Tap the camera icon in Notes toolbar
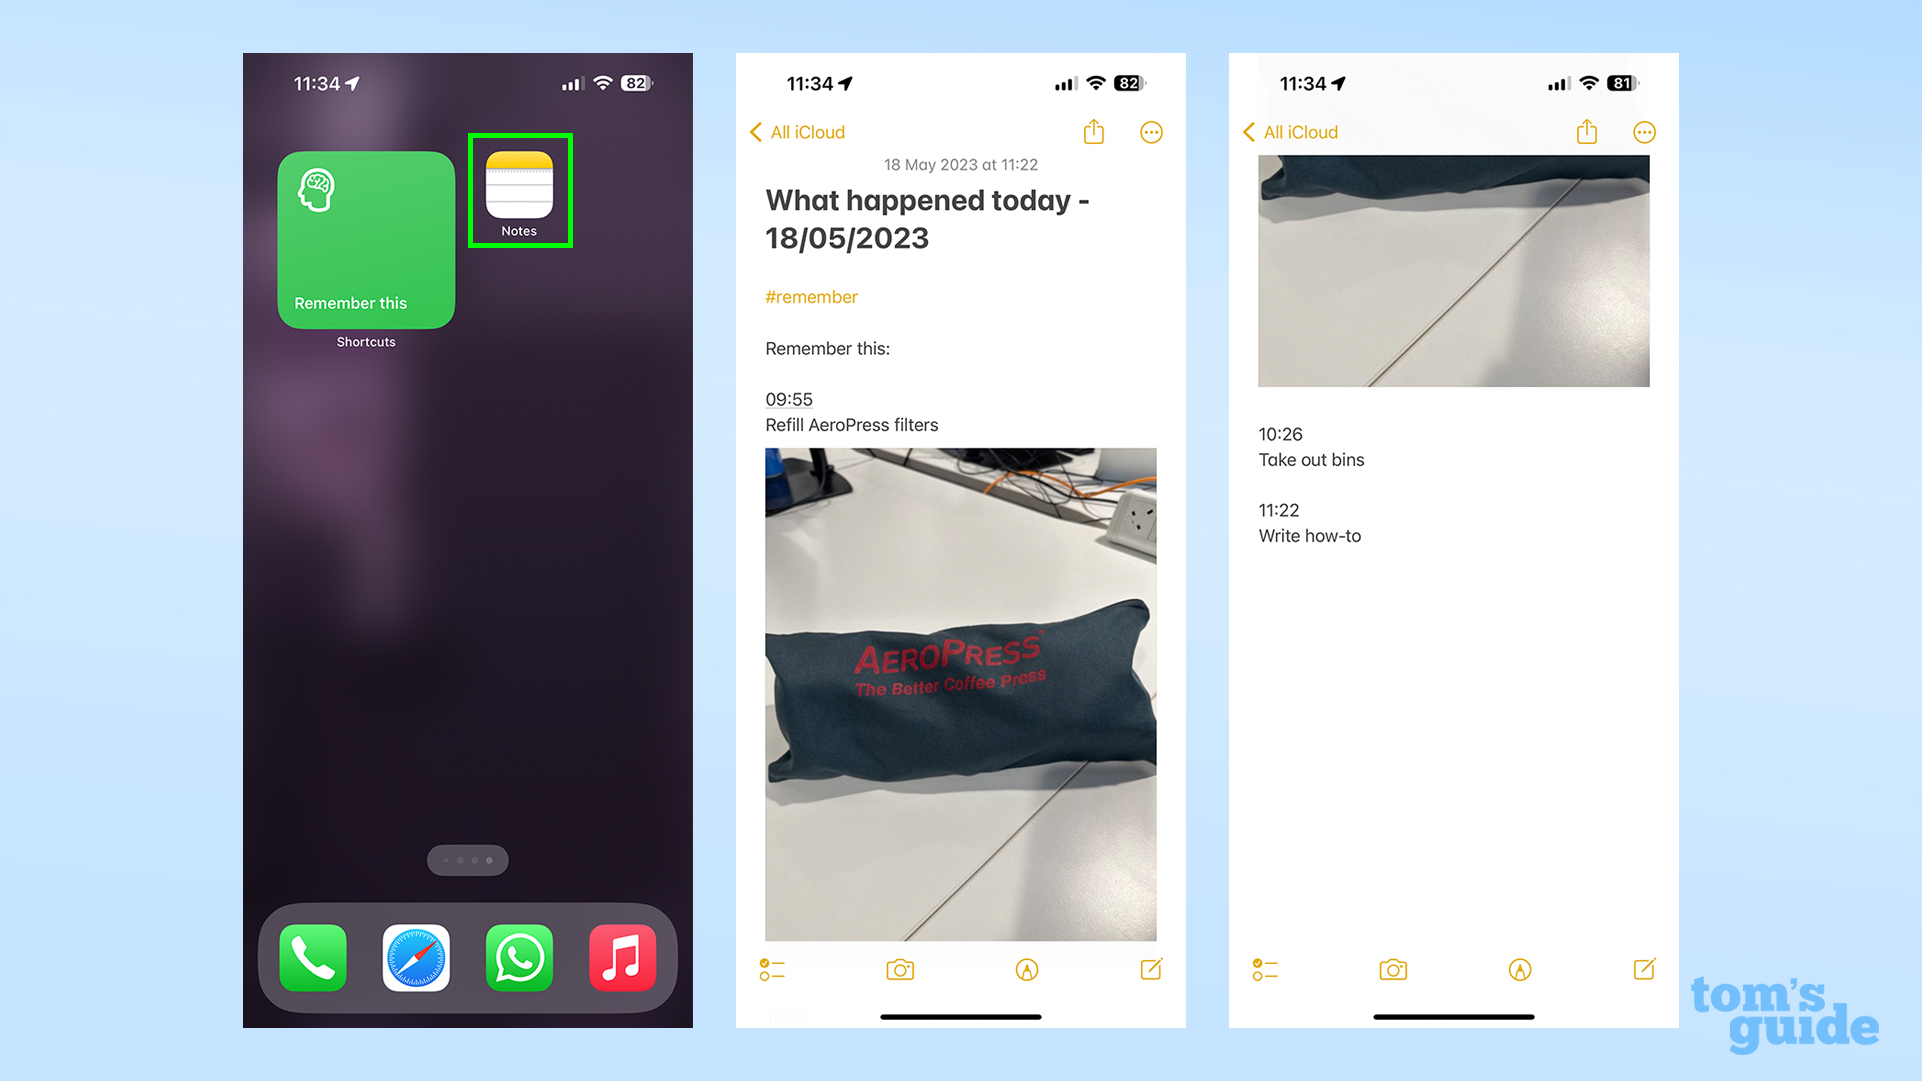The width and height of the screenshot is (1922, 1081). tap(900, 970)
